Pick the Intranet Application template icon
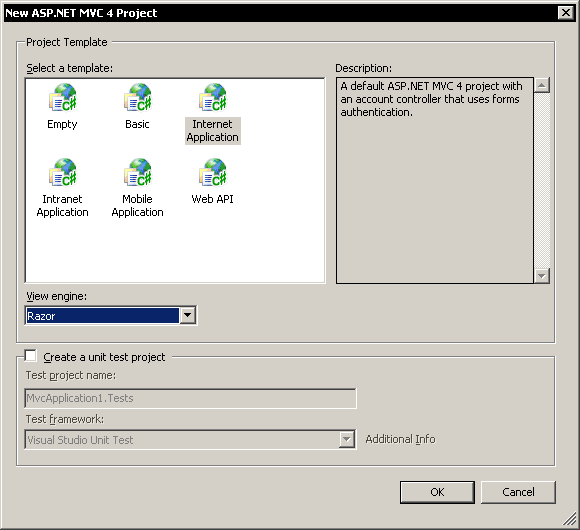Viewport: 580px width, 530px height. [x=63, y=173]
